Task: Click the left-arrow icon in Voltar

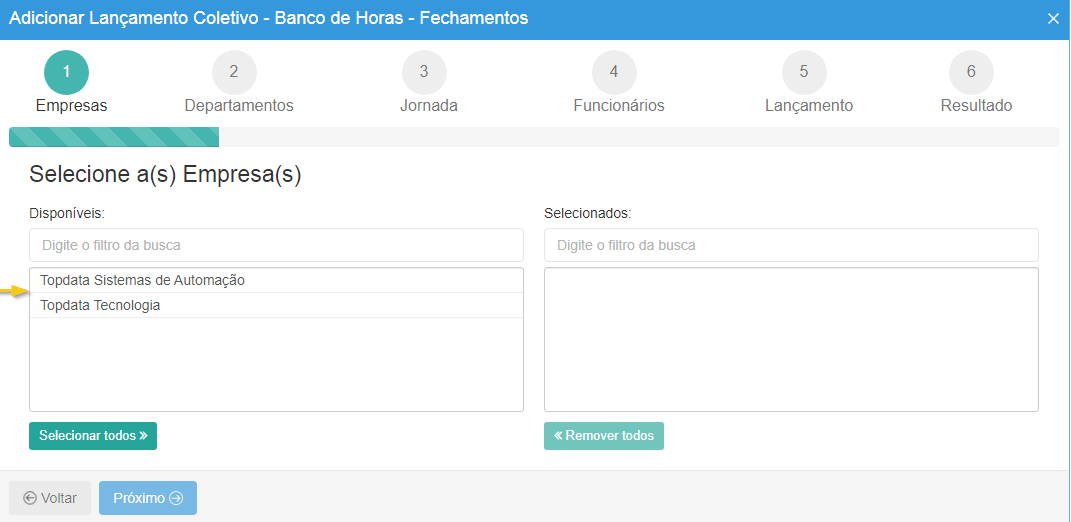Action: point(30,498)
